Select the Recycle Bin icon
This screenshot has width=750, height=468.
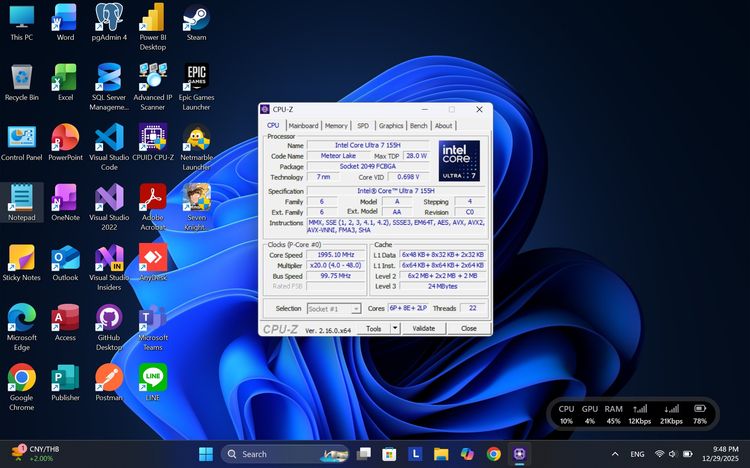point(22,82)
